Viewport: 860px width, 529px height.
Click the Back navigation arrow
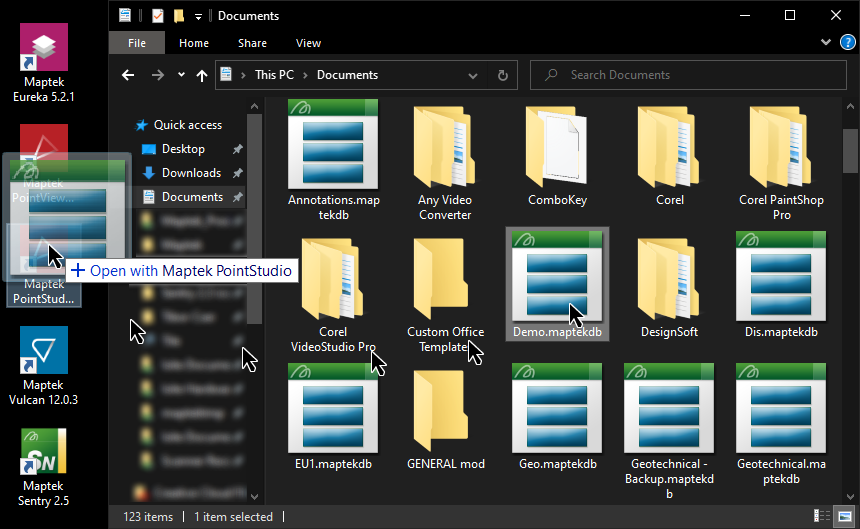coord(128,75)
